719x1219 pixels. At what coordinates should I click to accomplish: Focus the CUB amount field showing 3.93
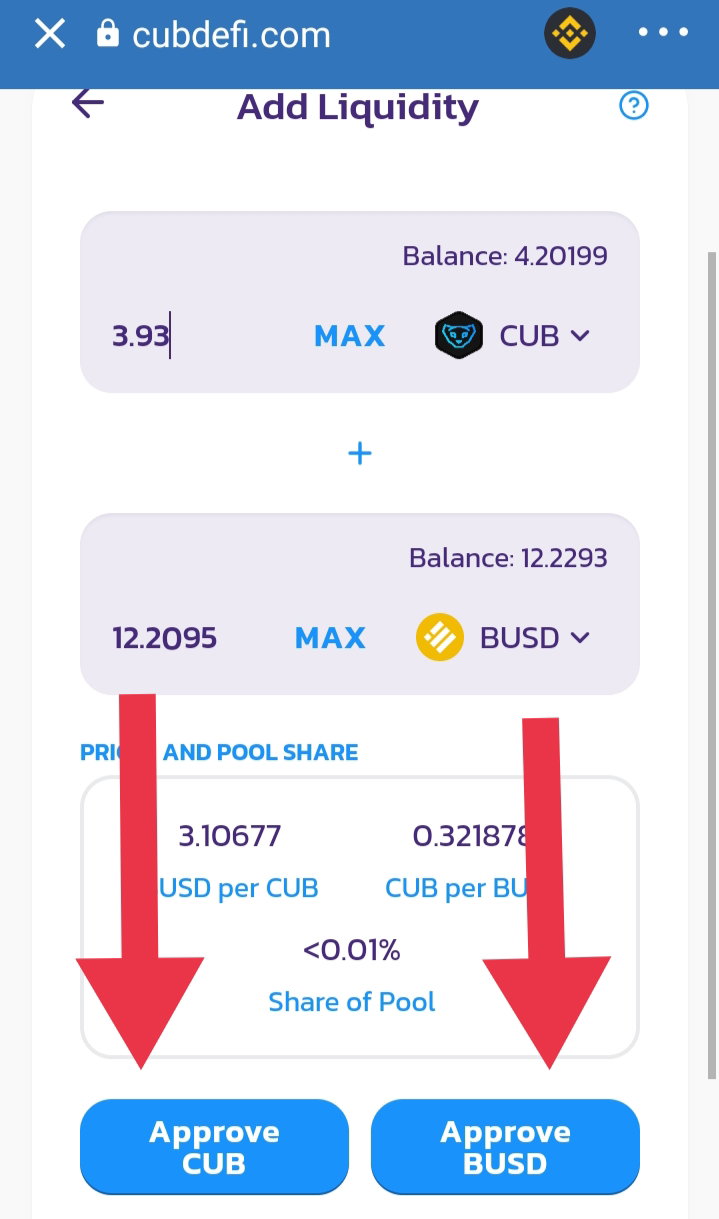200,336
